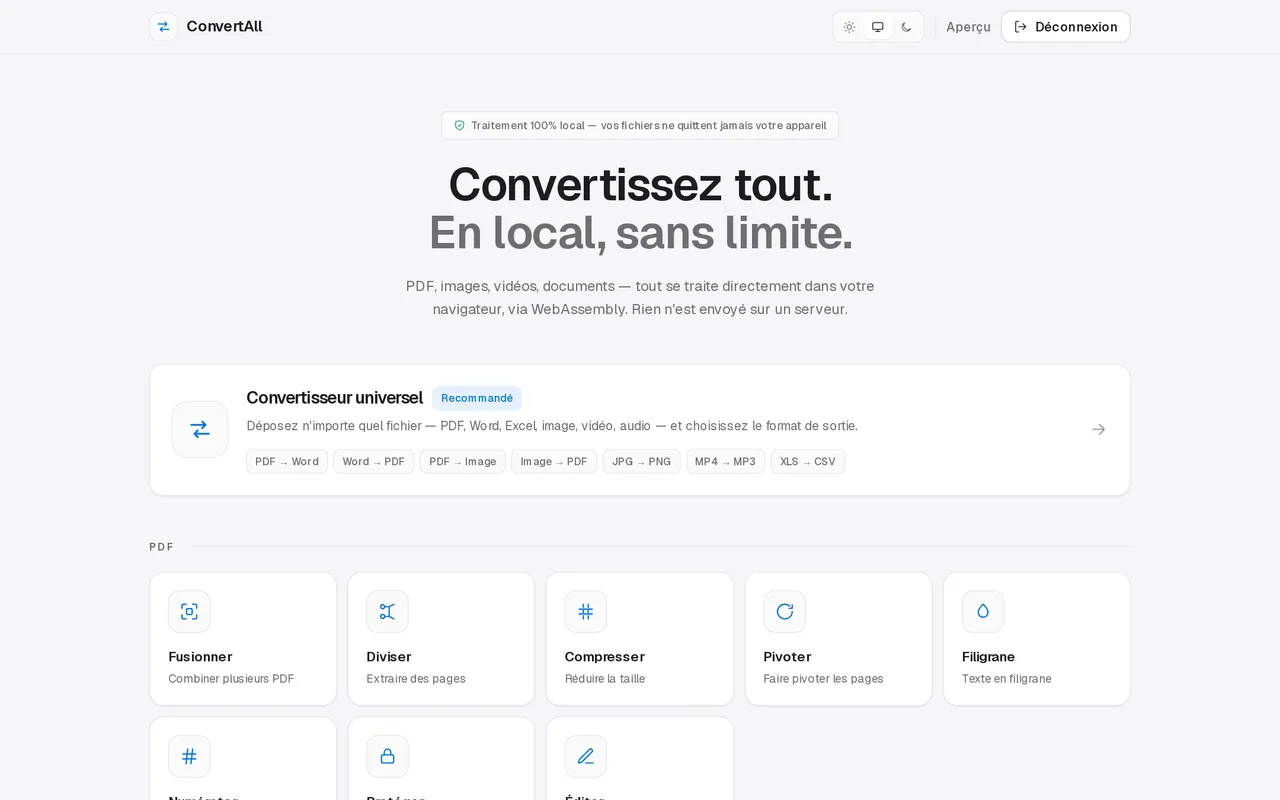Click the shield icon in local processing badge
The width and height of the screenshot is (1280, 800).
point(460,126)
